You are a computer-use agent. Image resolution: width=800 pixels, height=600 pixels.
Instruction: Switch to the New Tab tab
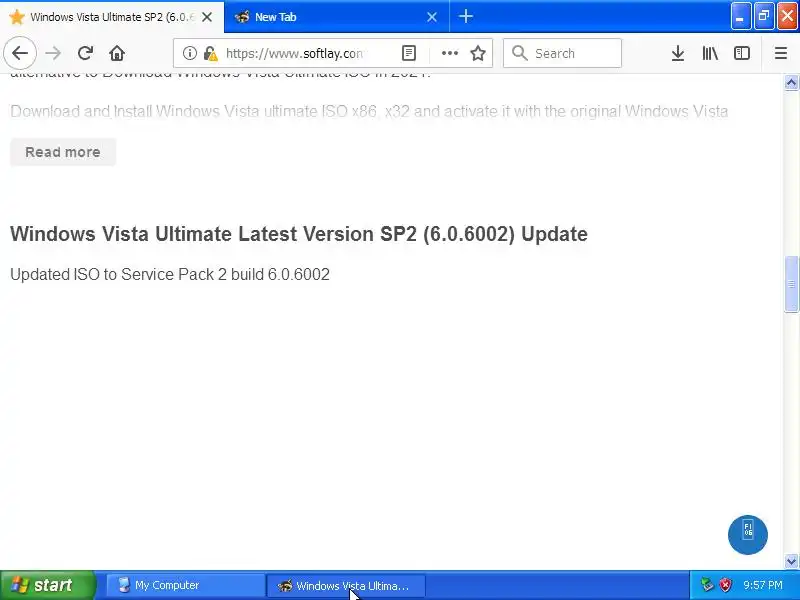point(337,17)
